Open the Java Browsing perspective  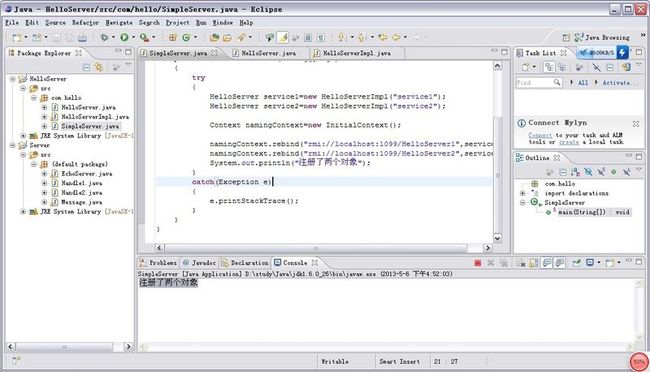click(x=602, y=37)
